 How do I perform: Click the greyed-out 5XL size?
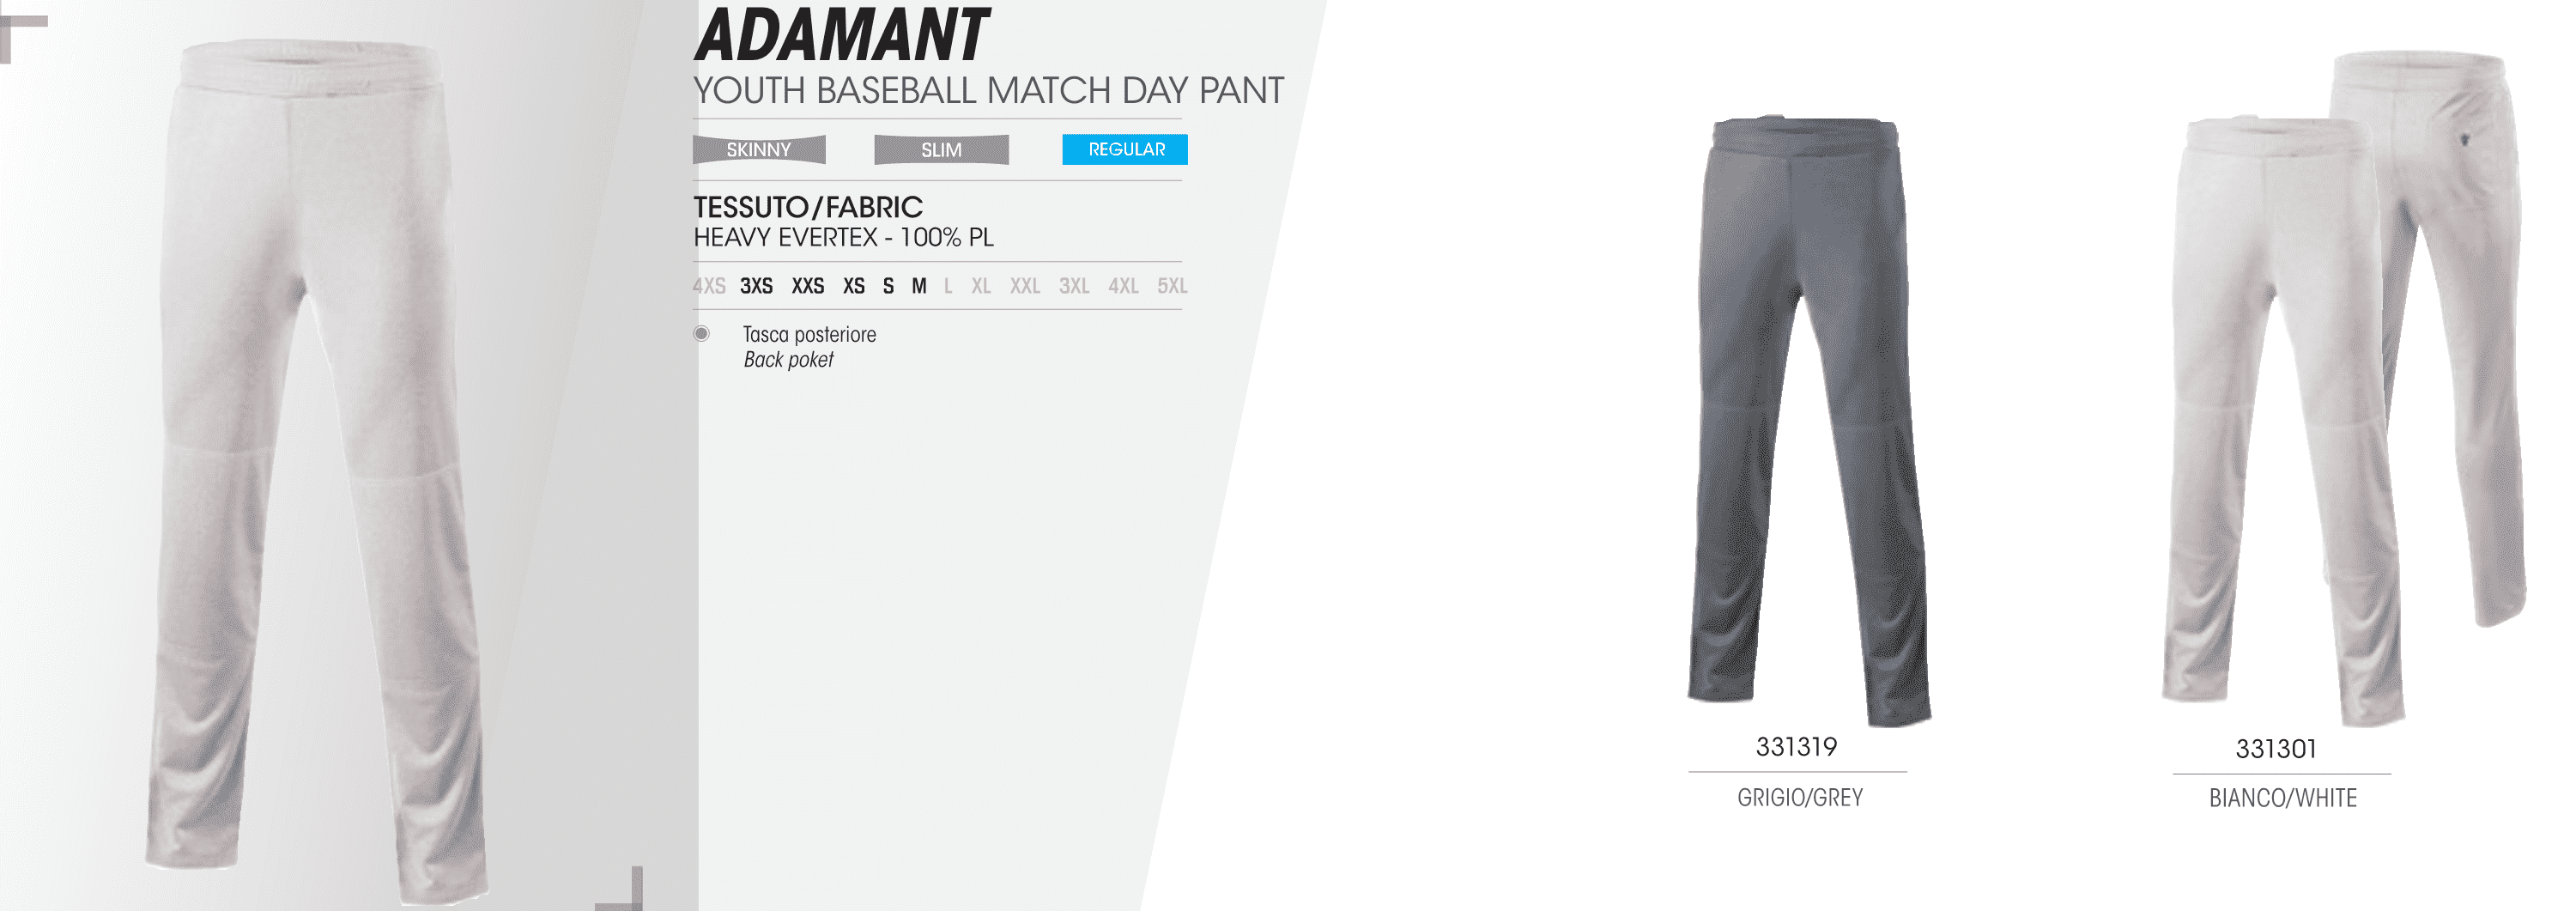[1172, 286]
